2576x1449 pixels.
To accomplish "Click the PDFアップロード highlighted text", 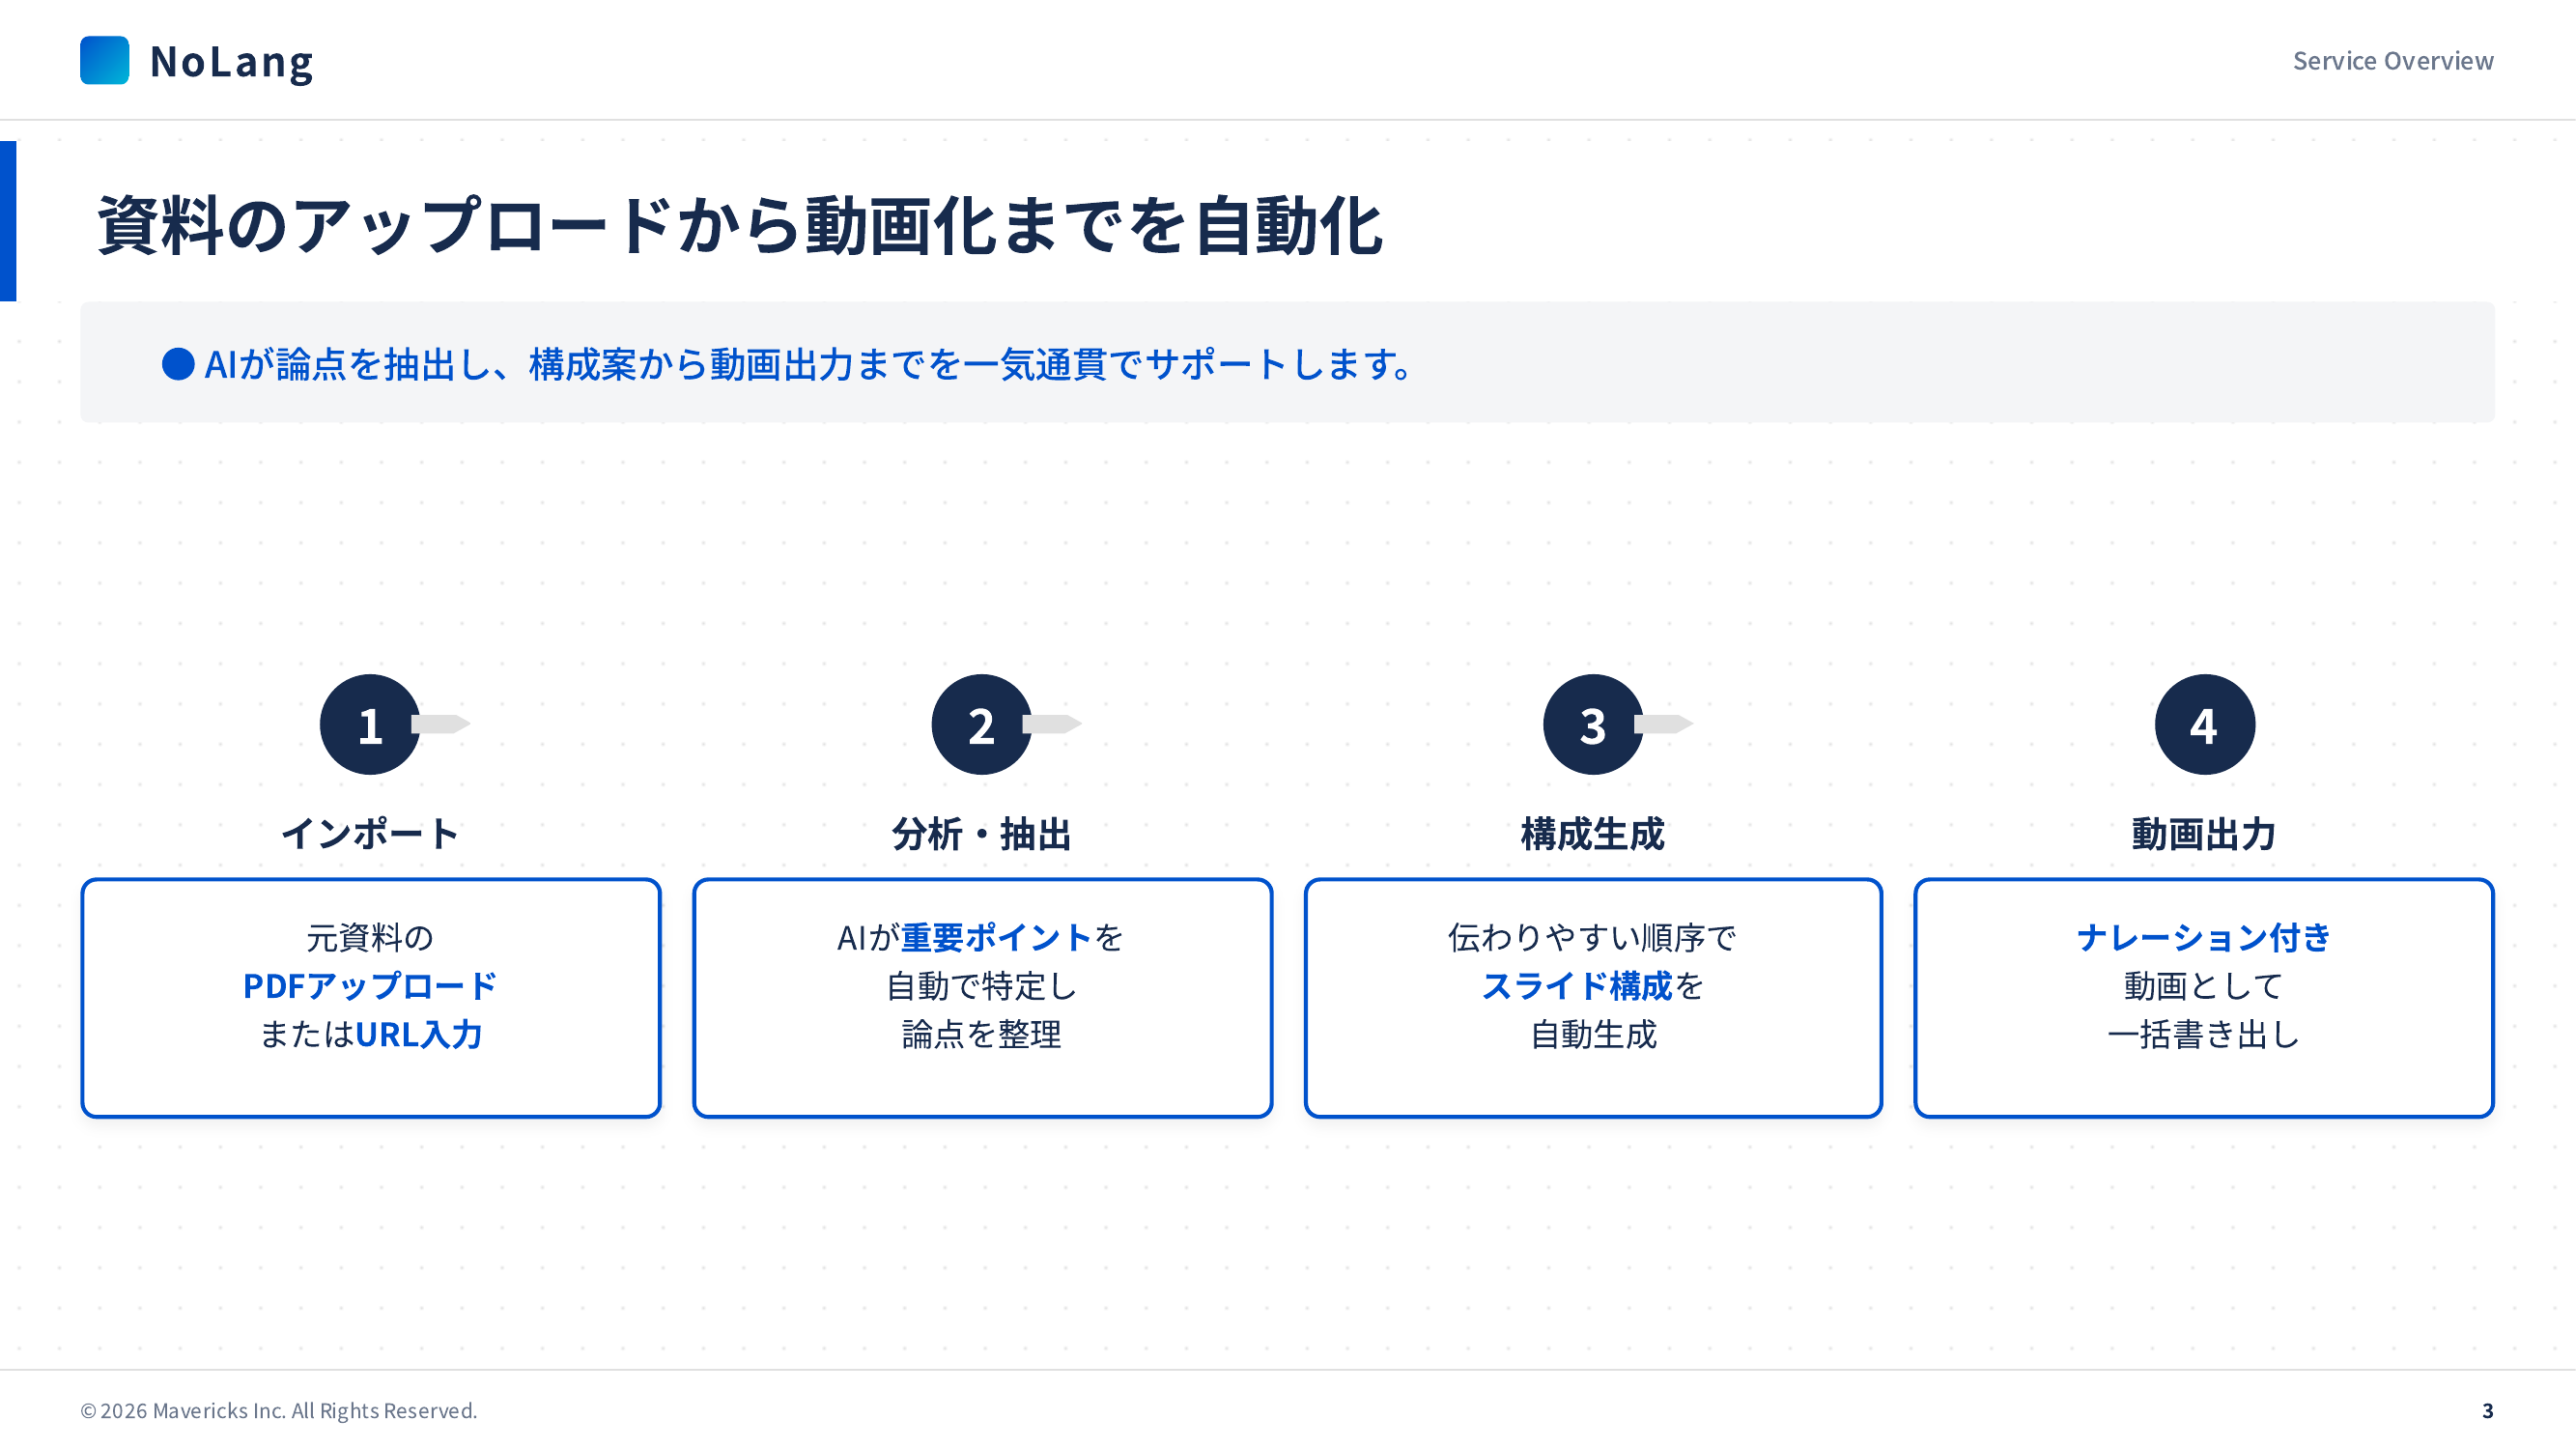I will (x=369, y=986).
